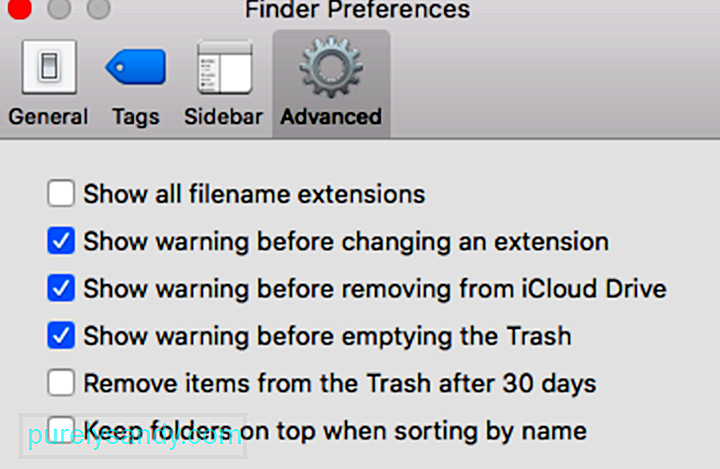Disable warning before removing from iCloud Drive
The height and width of the screenshot is (469, 720).
pos(61,288)
